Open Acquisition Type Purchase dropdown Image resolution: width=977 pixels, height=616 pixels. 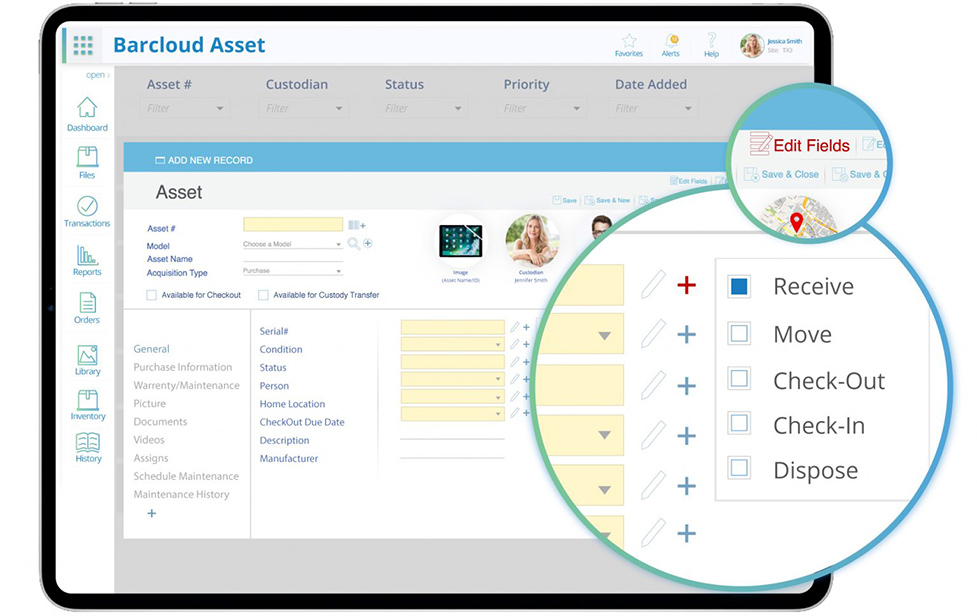292,271
